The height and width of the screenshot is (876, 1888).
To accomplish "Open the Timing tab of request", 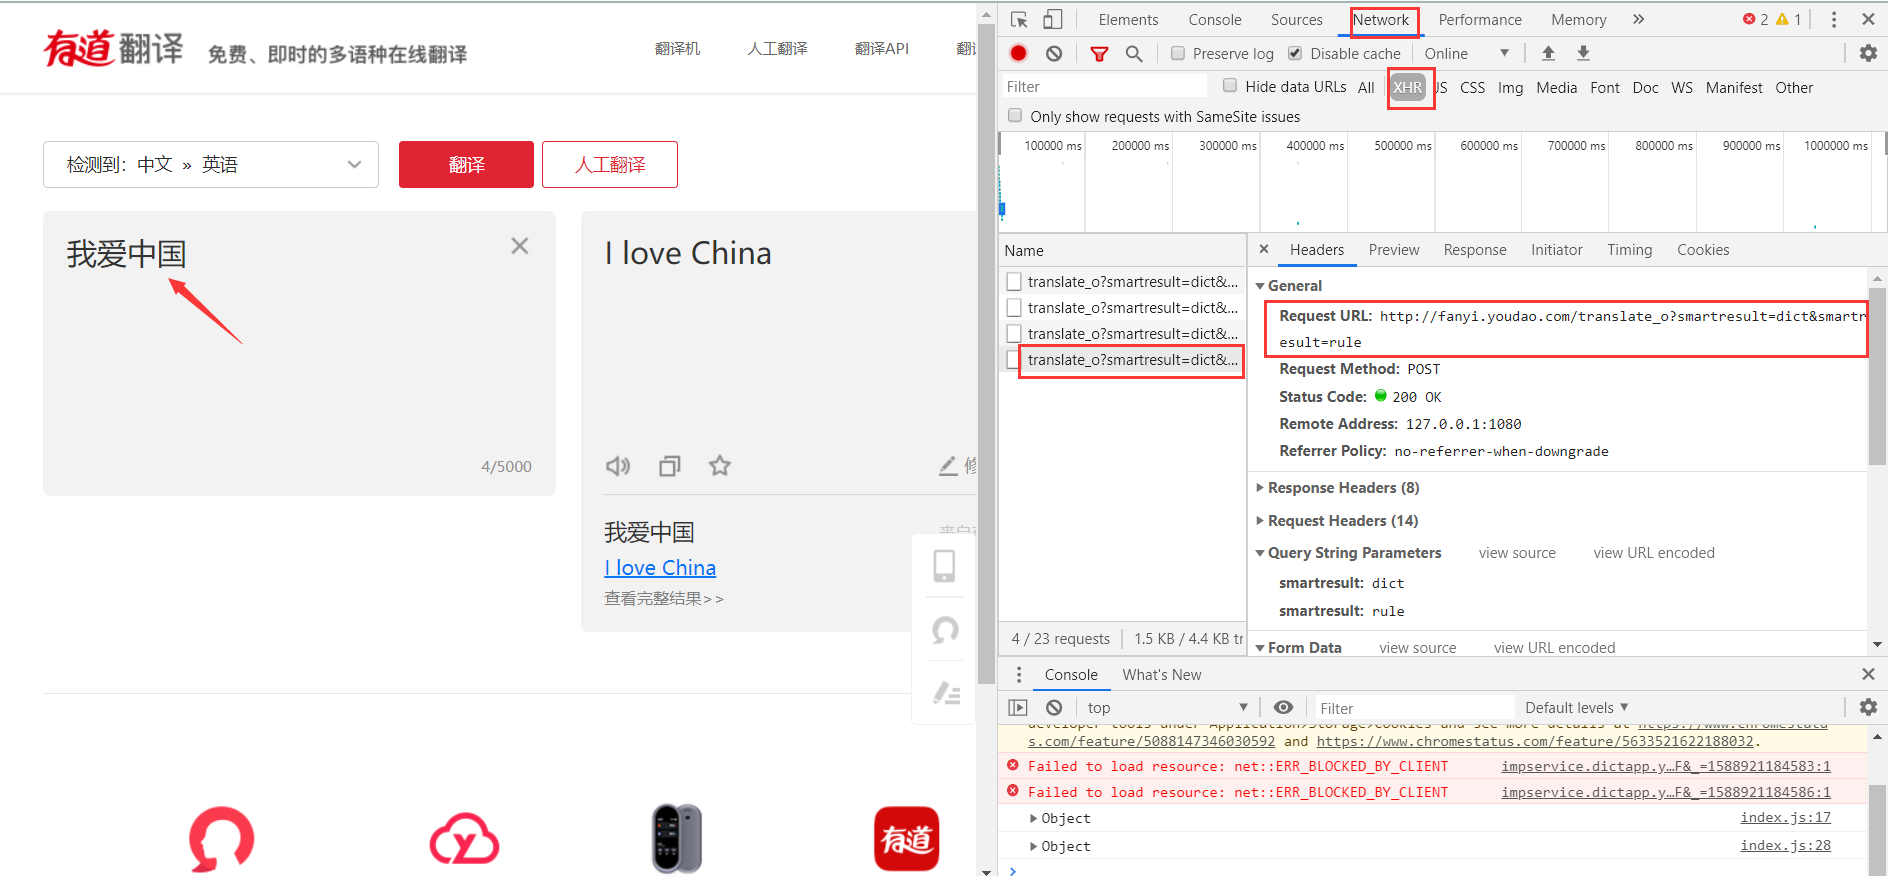I will pos(1630,249).
